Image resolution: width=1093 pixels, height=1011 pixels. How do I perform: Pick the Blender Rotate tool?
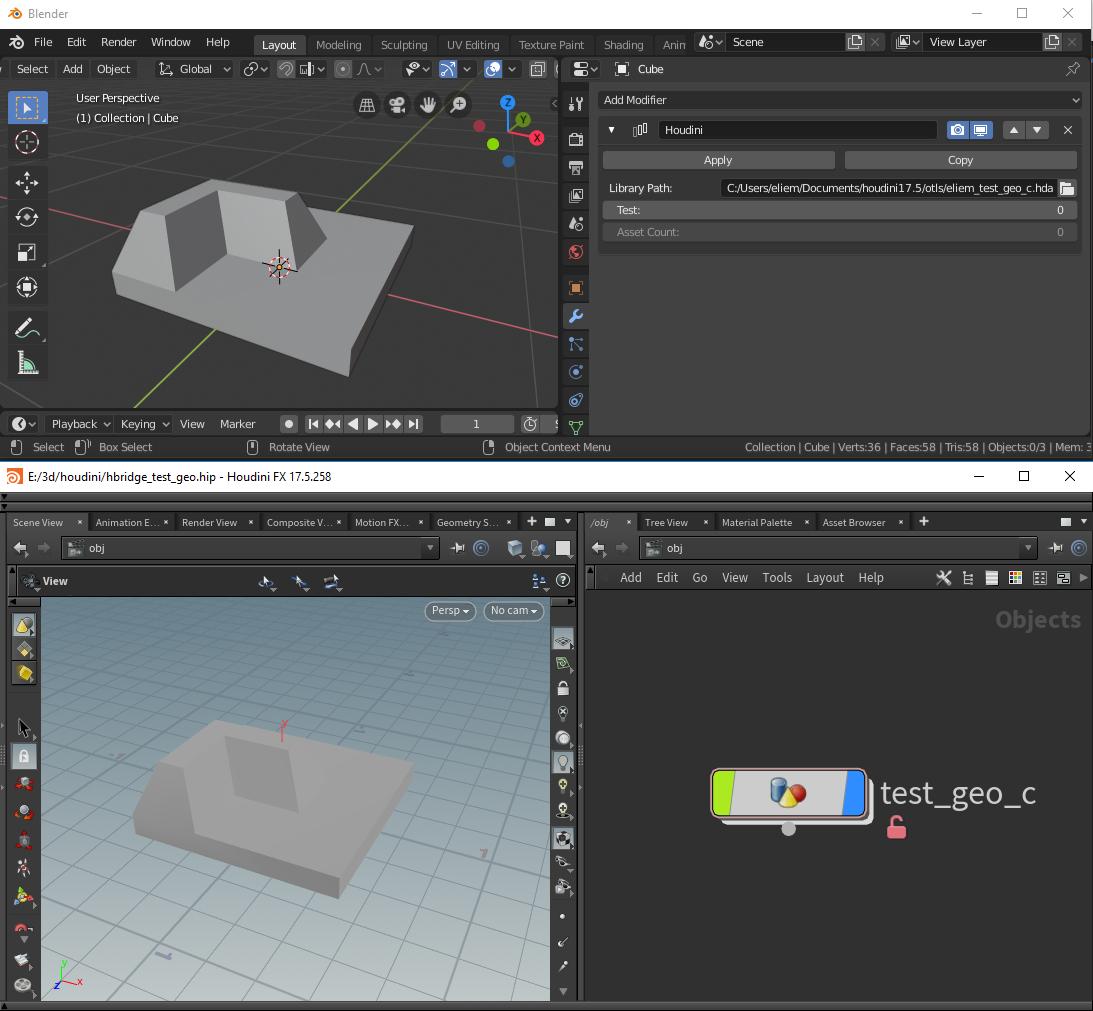(27, 218)
